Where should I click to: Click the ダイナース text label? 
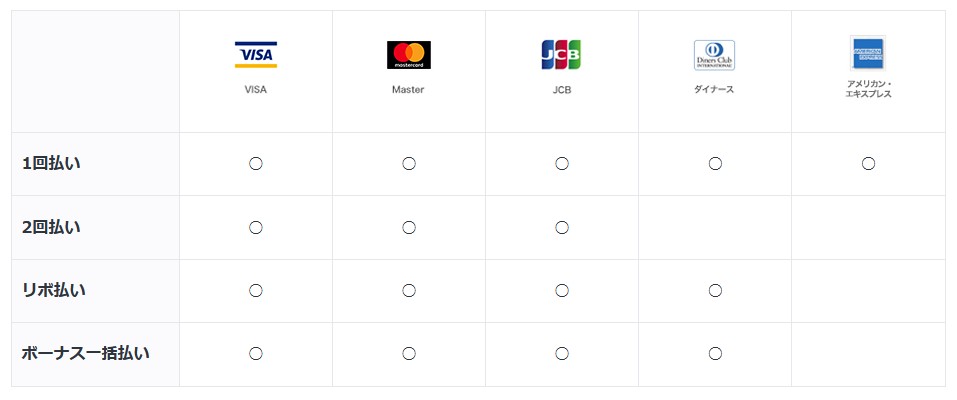point(714,89)
